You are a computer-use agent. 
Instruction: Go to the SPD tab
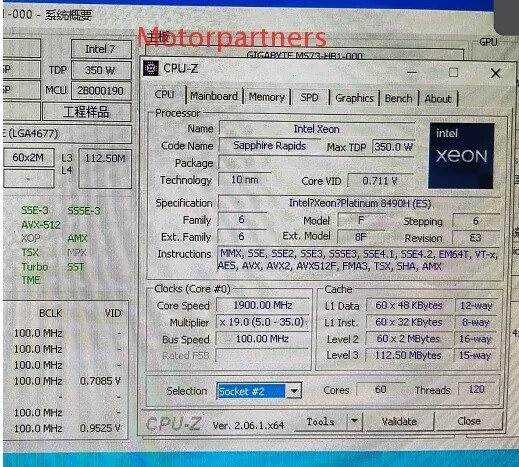pos(309,97)
